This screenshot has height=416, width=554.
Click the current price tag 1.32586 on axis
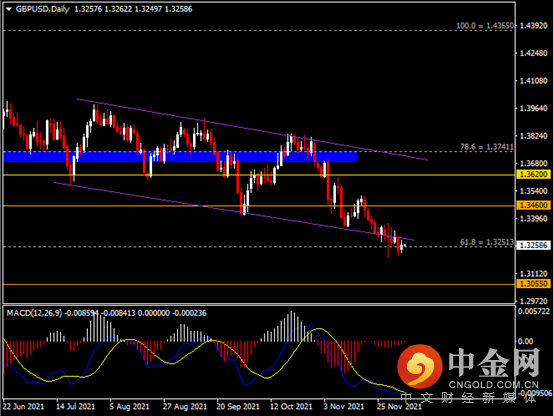(x=533, y=245)
